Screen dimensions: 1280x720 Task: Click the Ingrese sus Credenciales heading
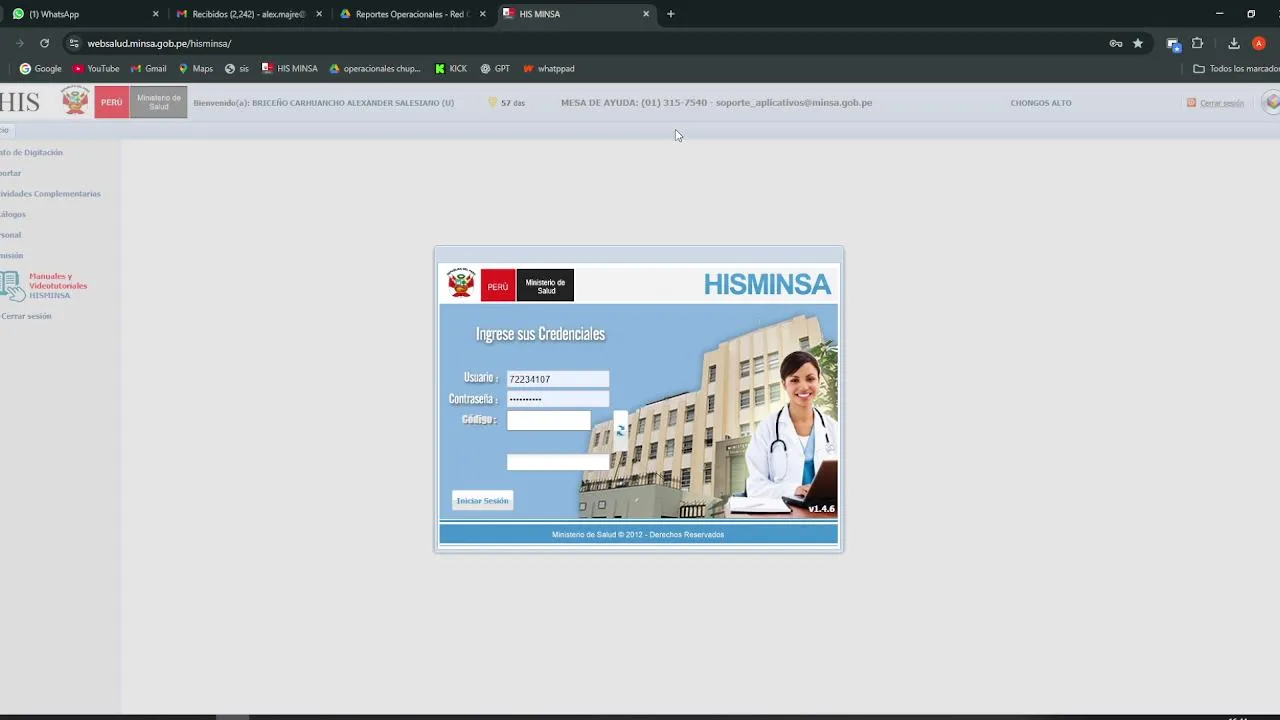[x=540, y=334]
